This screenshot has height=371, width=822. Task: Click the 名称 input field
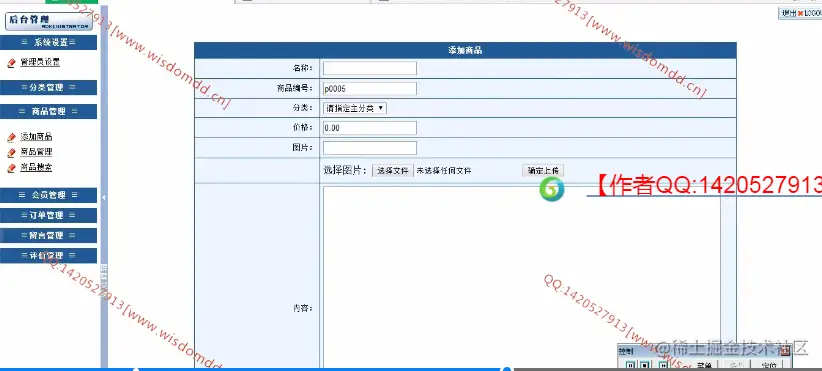(x=370, y=68)
